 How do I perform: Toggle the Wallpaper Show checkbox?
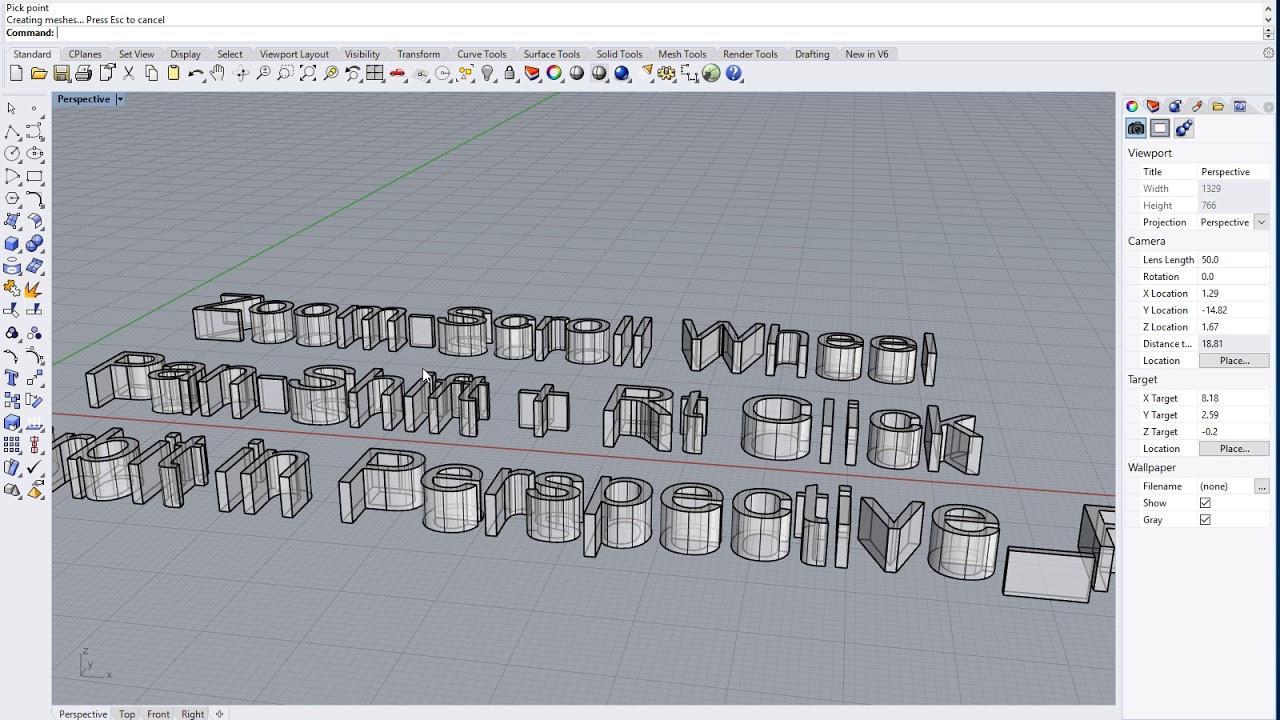pyautogui.click(x=1205, y=503)
